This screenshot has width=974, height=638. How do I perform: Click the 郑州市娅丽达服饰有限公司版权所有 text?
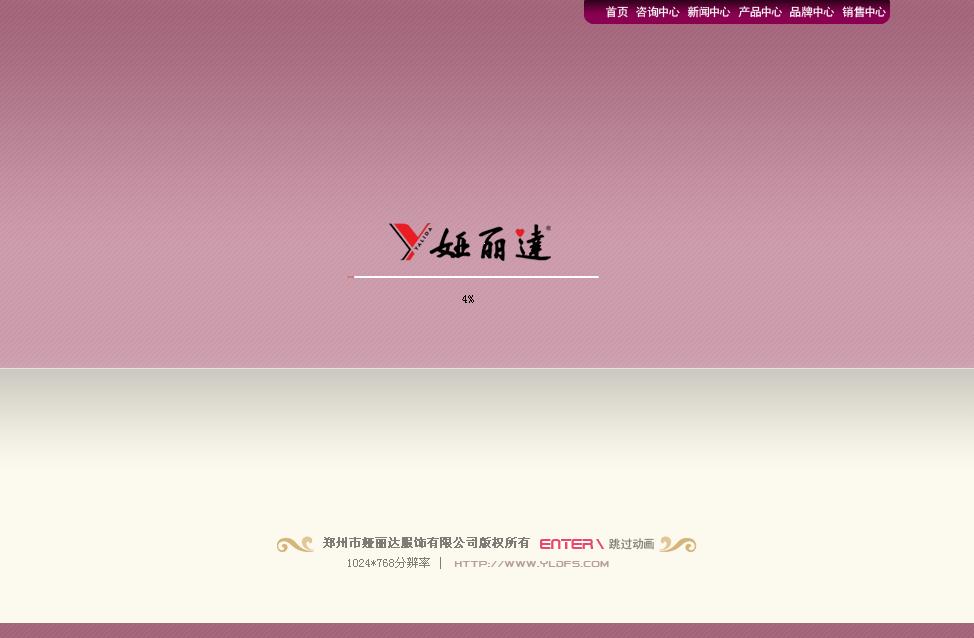426,543
